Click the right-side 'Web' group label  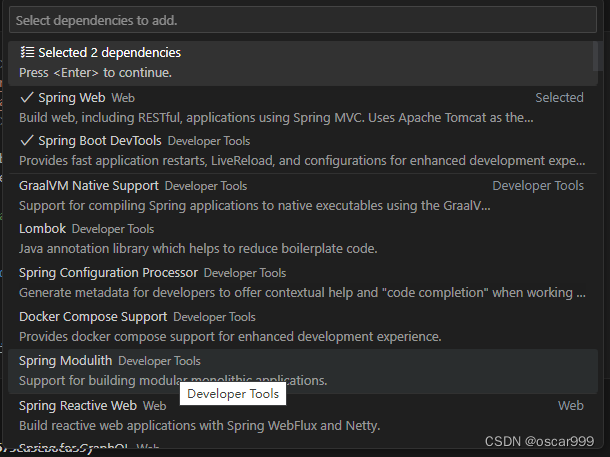[x=571, y=406]
